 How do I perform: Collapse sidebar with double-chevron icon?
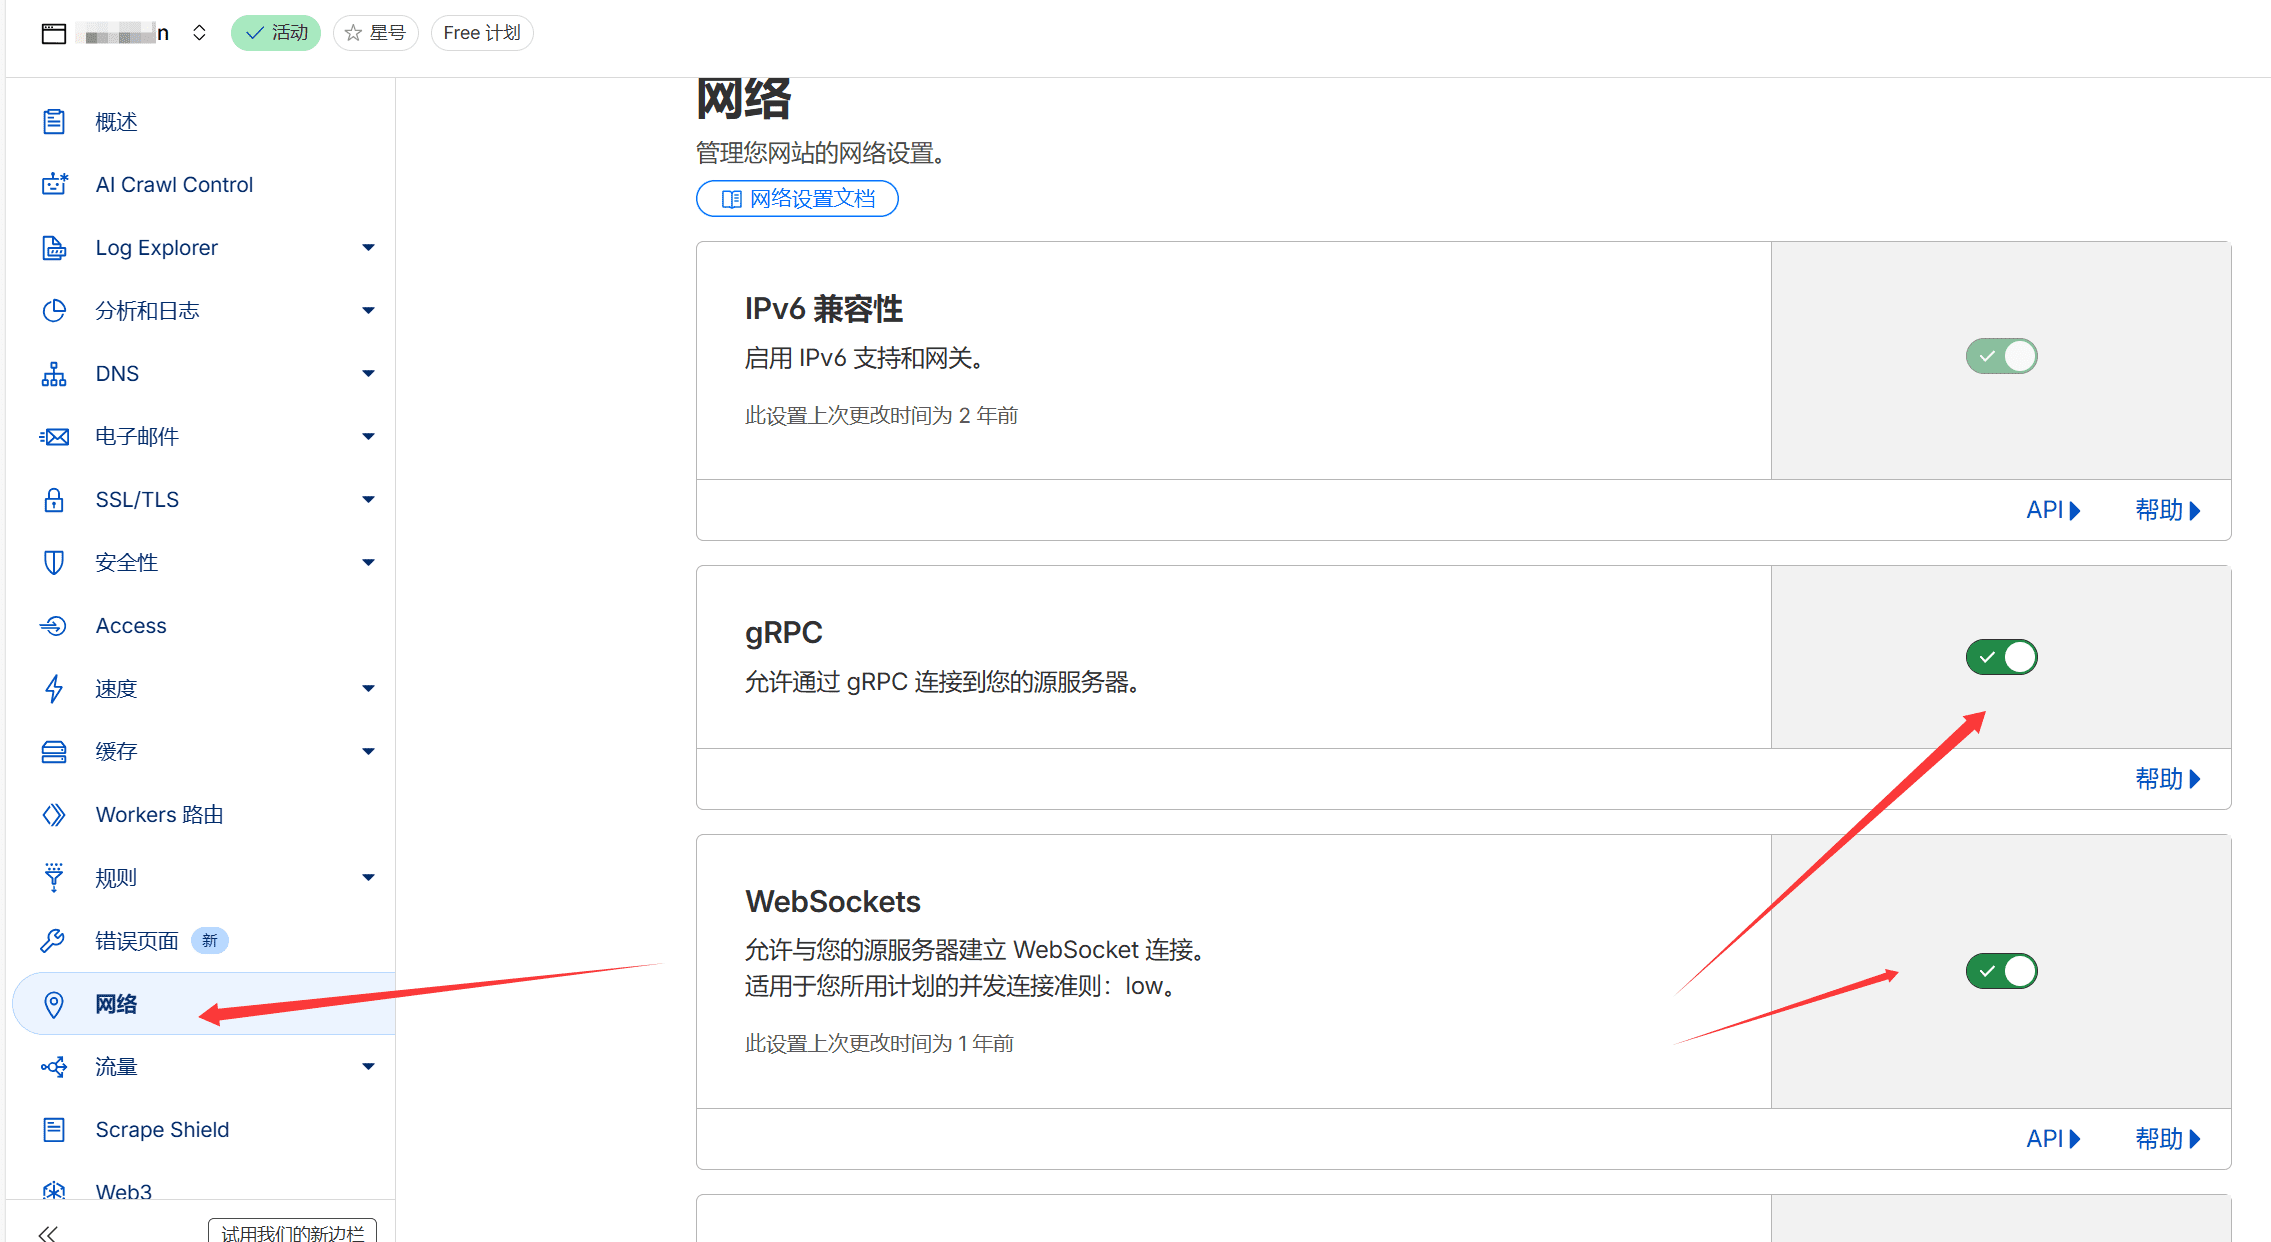point(48,1232)
